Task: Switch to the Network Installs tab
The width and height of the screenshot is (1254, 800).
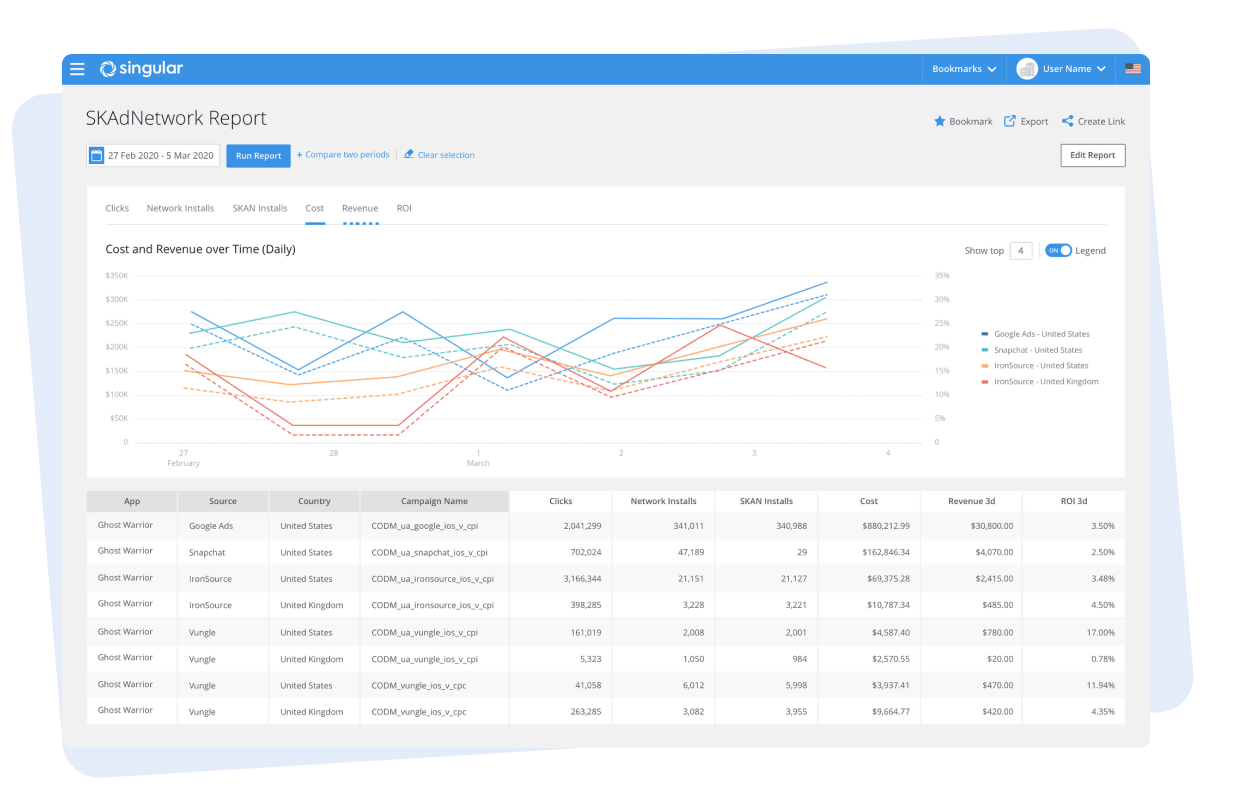Action: 180,208
